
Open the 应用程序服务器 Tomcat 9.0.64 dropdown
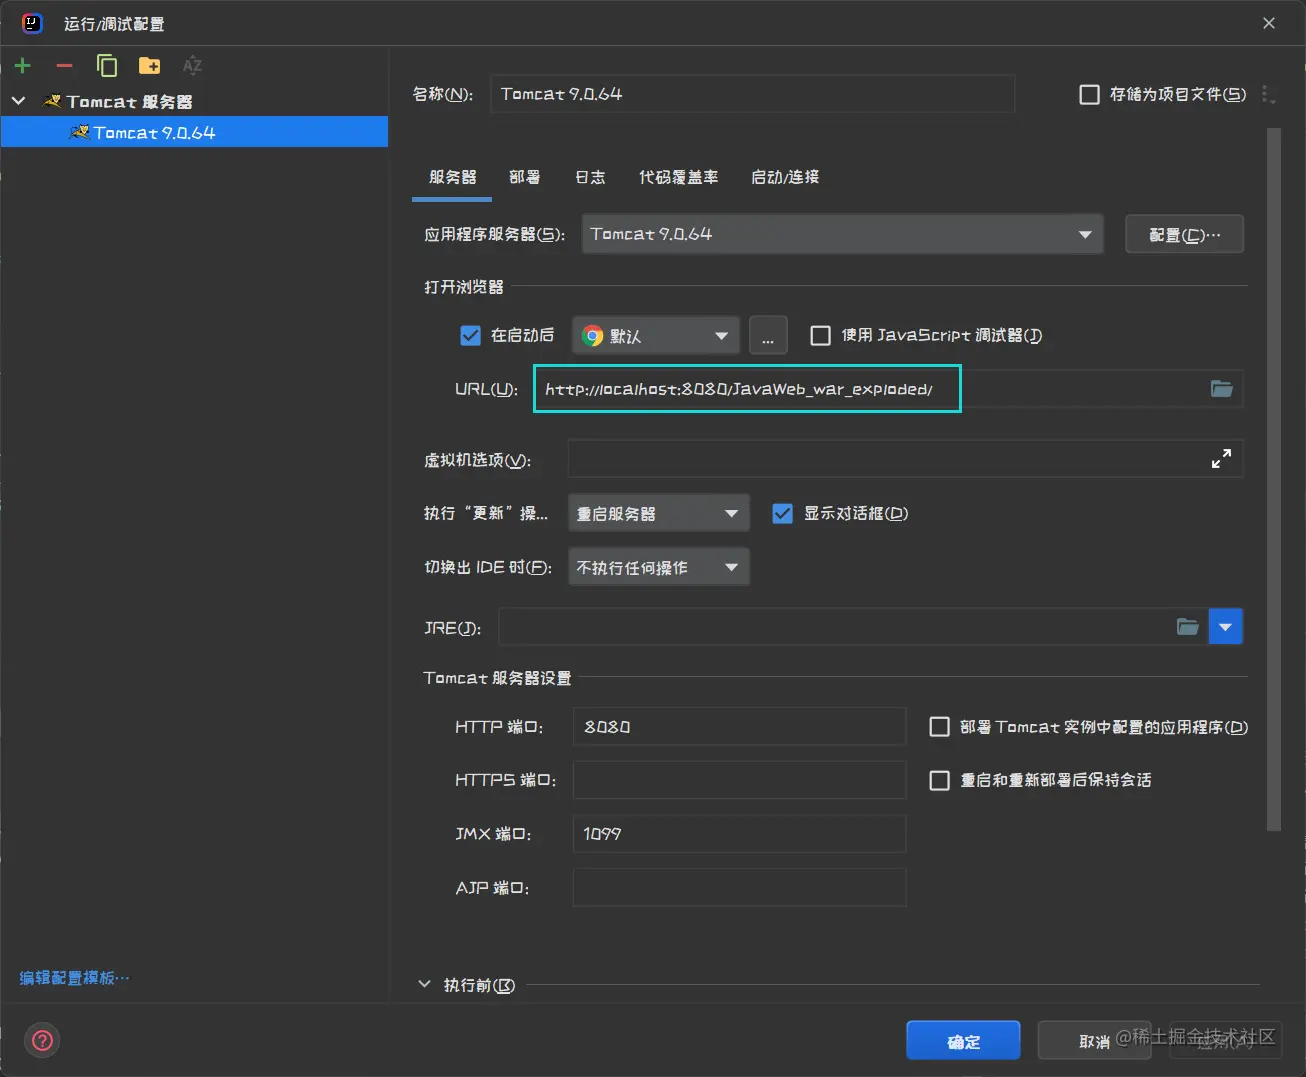(x=842, y=234)
